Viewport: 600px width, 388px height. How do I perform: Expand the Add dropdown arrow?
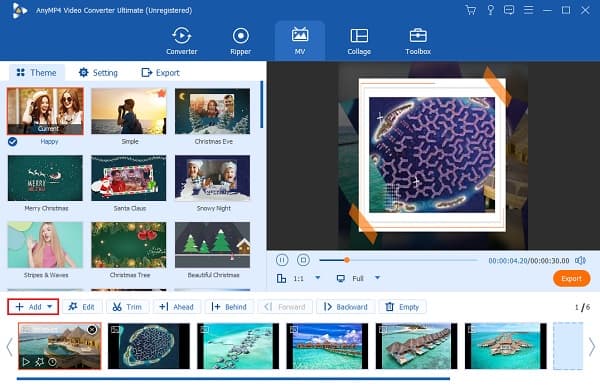50,307
